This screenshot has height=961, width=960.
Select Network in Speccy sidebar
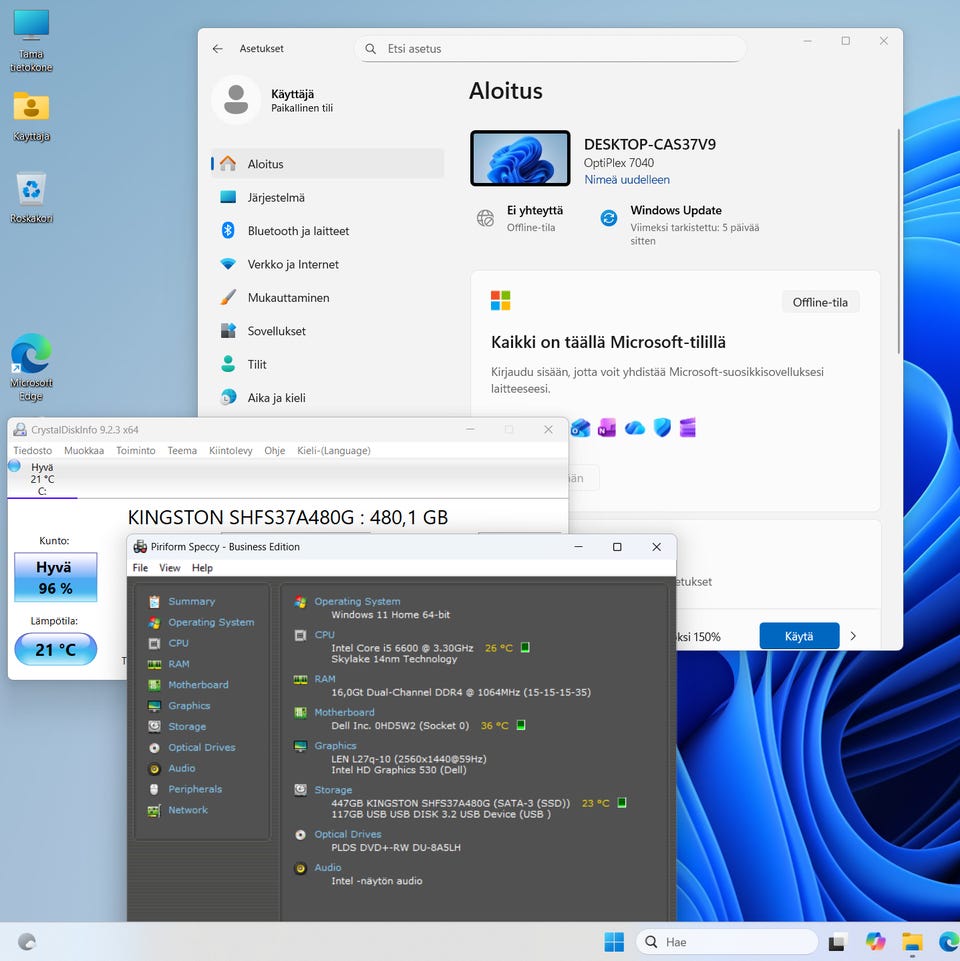[x=188, y=810]
